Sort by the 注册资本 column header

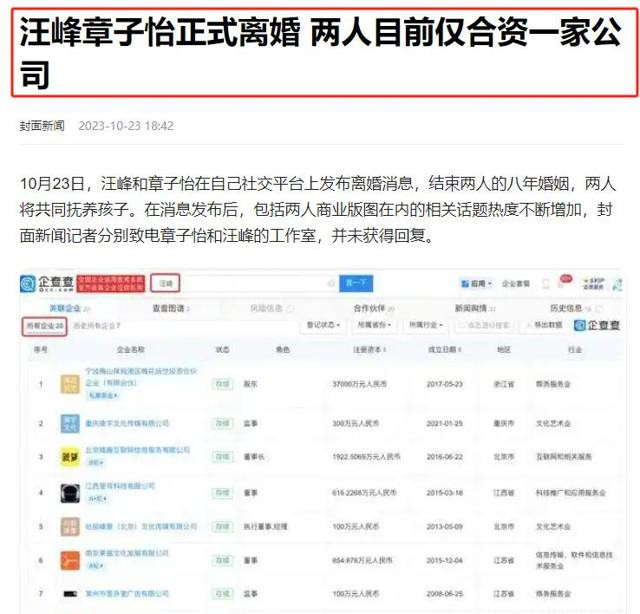[369, 349]
